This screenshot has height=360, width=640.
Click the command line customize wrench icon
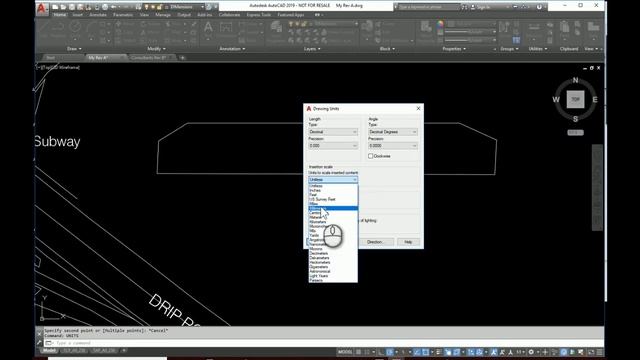pos(40,343)
